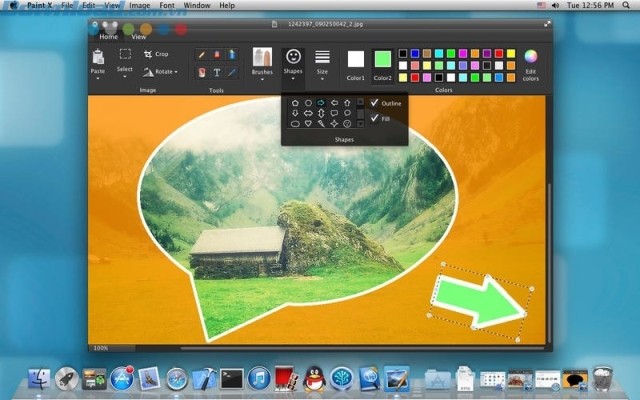Select the Color1 white swatch
The width and height of the screenshot is (640, 400).
point(356,59)
